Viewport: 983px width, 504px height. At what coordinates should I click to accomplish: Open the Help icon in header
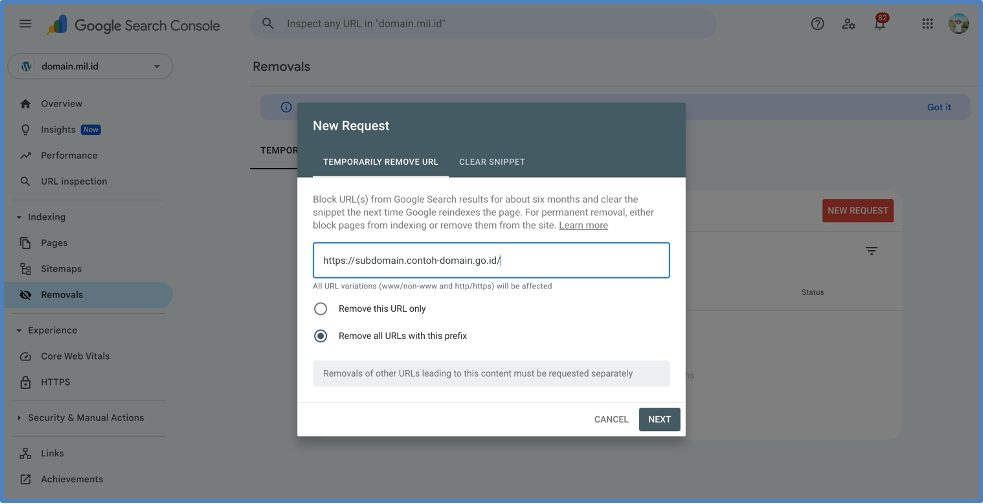coord(817,24)
